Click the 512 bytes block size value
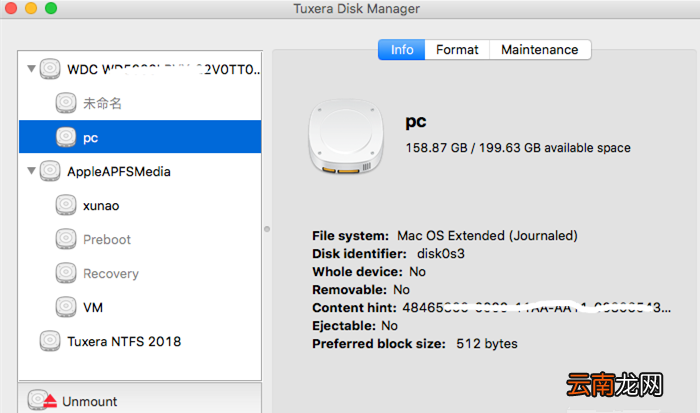Image resolution: width=700 pixels, height=413 pixels. pyautogui.click(x=487, y=343)
